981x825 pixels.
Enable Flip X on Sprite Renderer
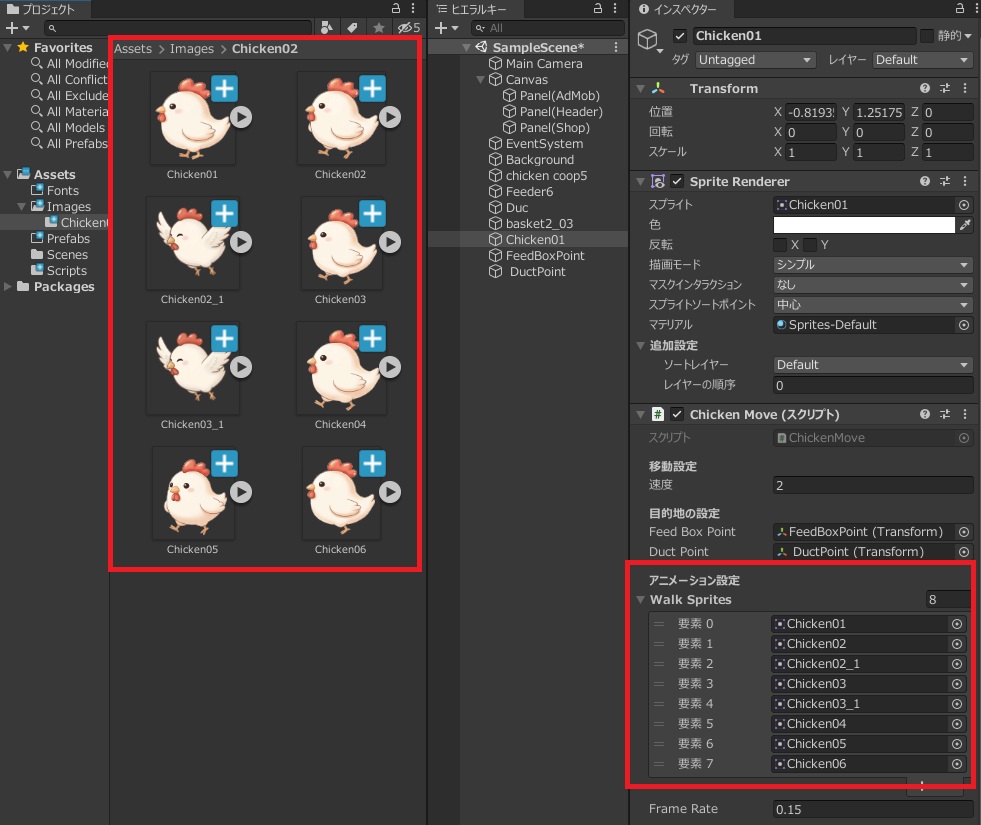tap(780, 245)
